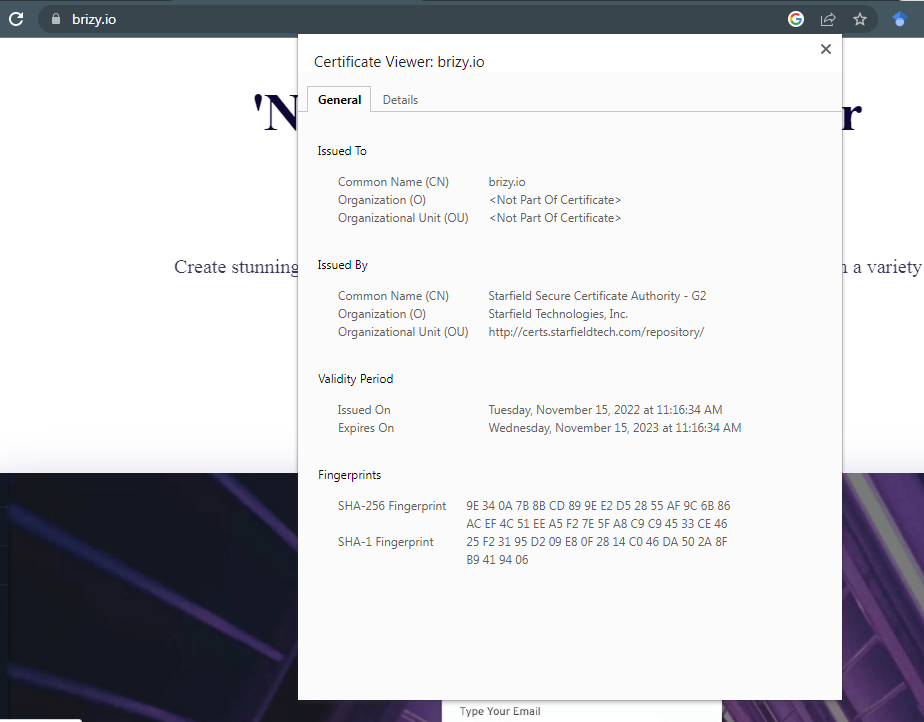The image size is (924, 722).
Task: Click the Type Your Email field
Action: coord(582,711)
